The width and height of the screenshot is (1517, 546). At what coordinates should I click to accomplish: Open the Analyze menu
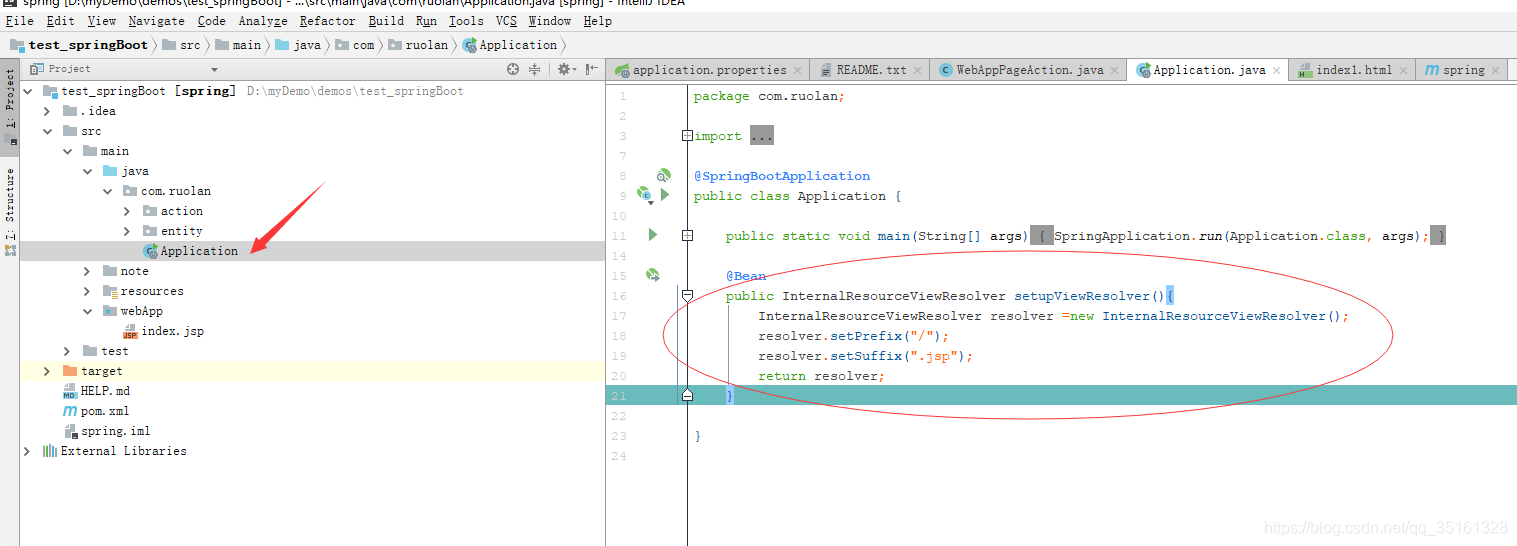click(x=263, y=20)
